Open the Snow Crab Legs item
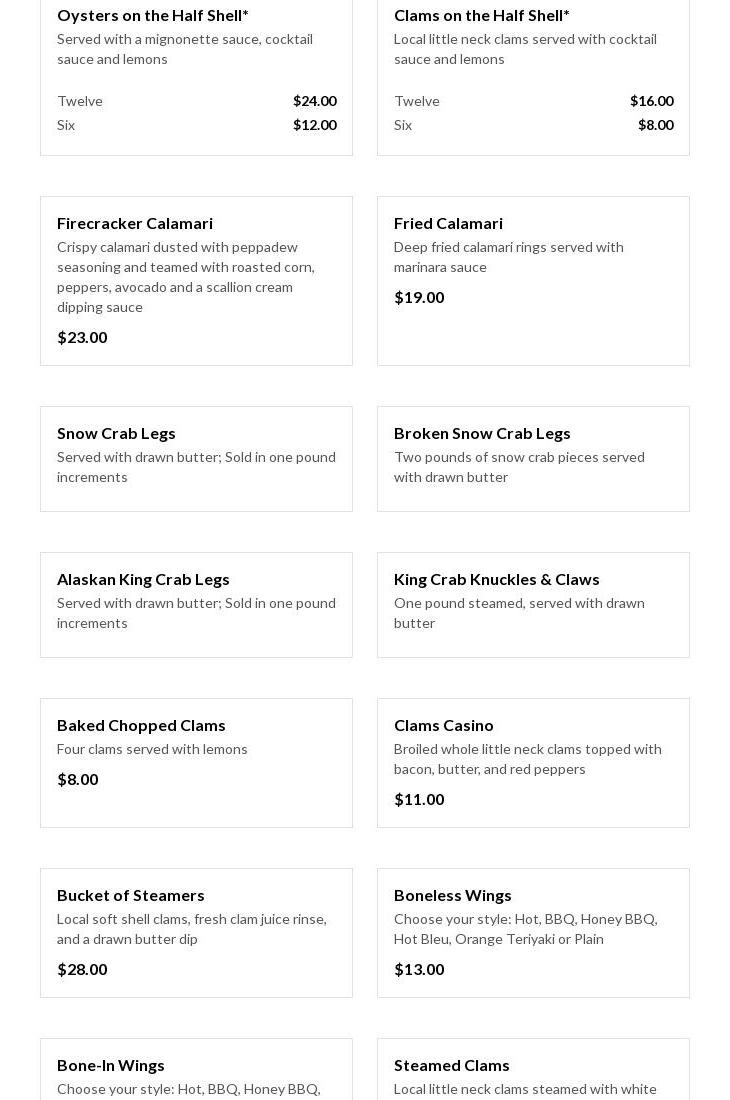The width and height of the screenshot is (730, 1100). [116, 433]
